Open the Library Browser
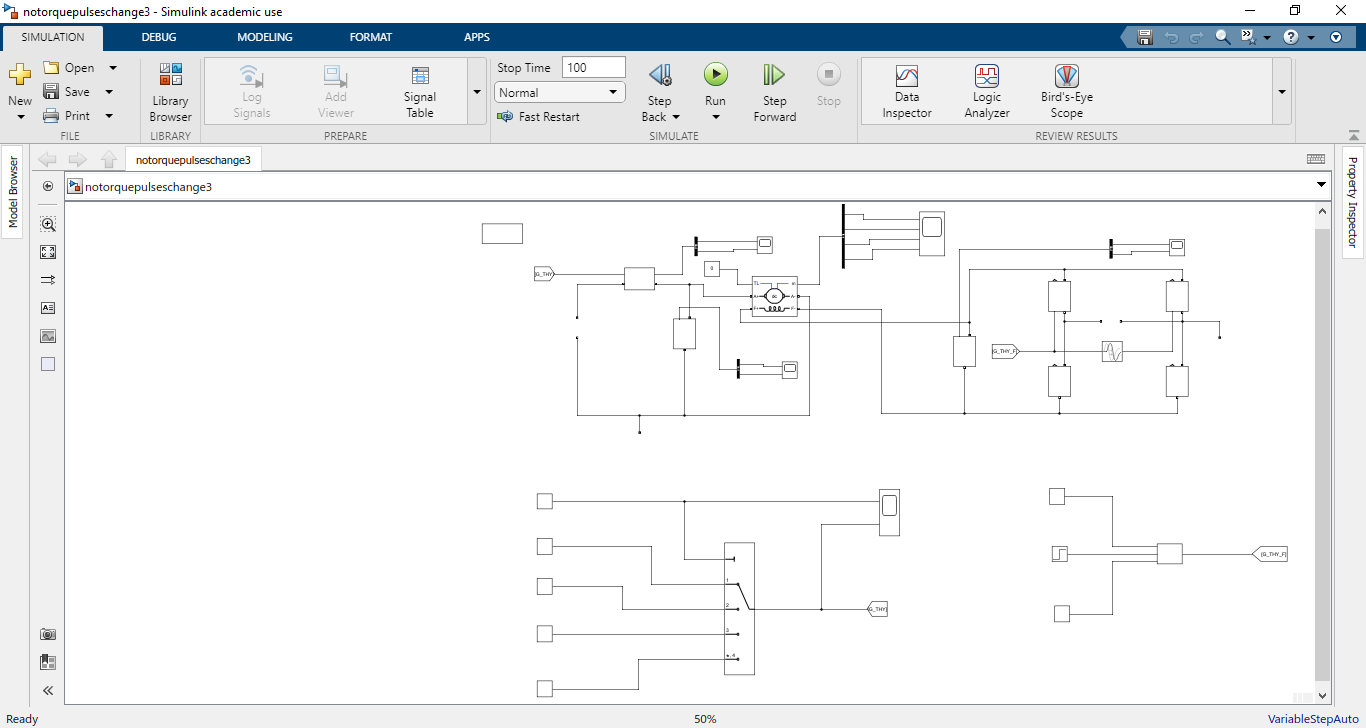The height and width of the screenshot is (728, 1366). 170,93
